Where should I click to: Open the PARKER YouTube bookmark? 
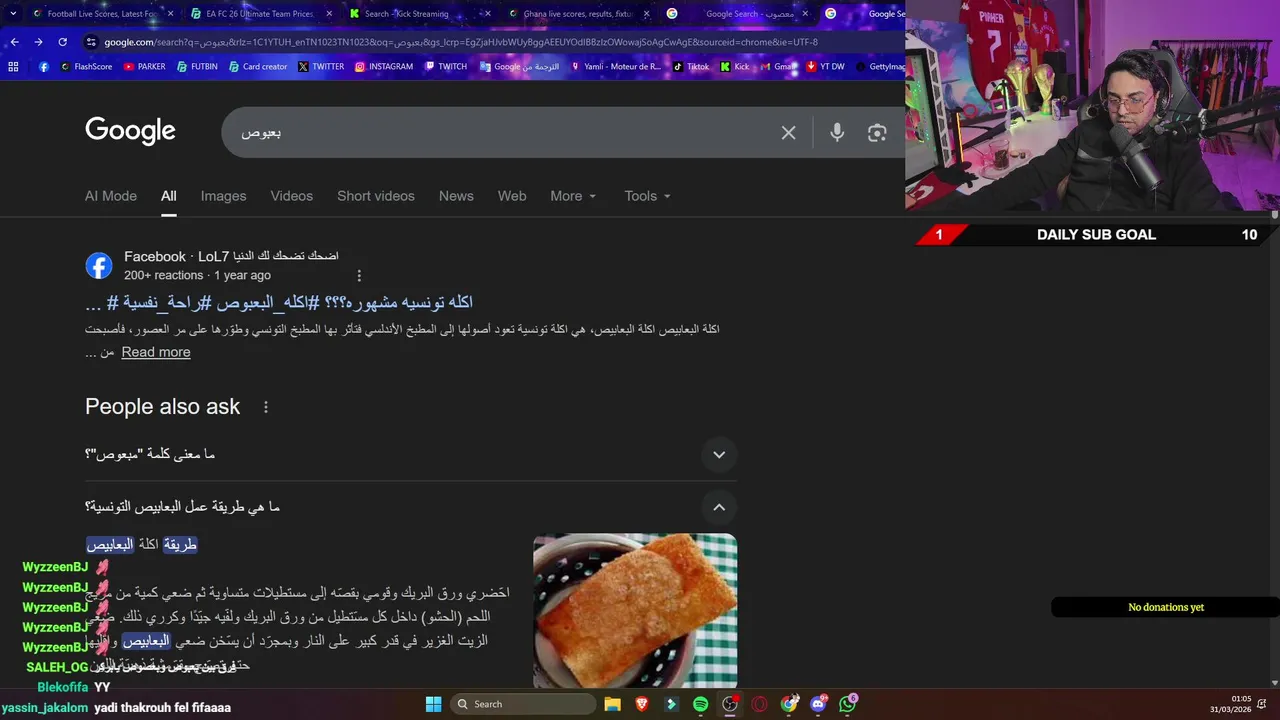tap(145, 67)
